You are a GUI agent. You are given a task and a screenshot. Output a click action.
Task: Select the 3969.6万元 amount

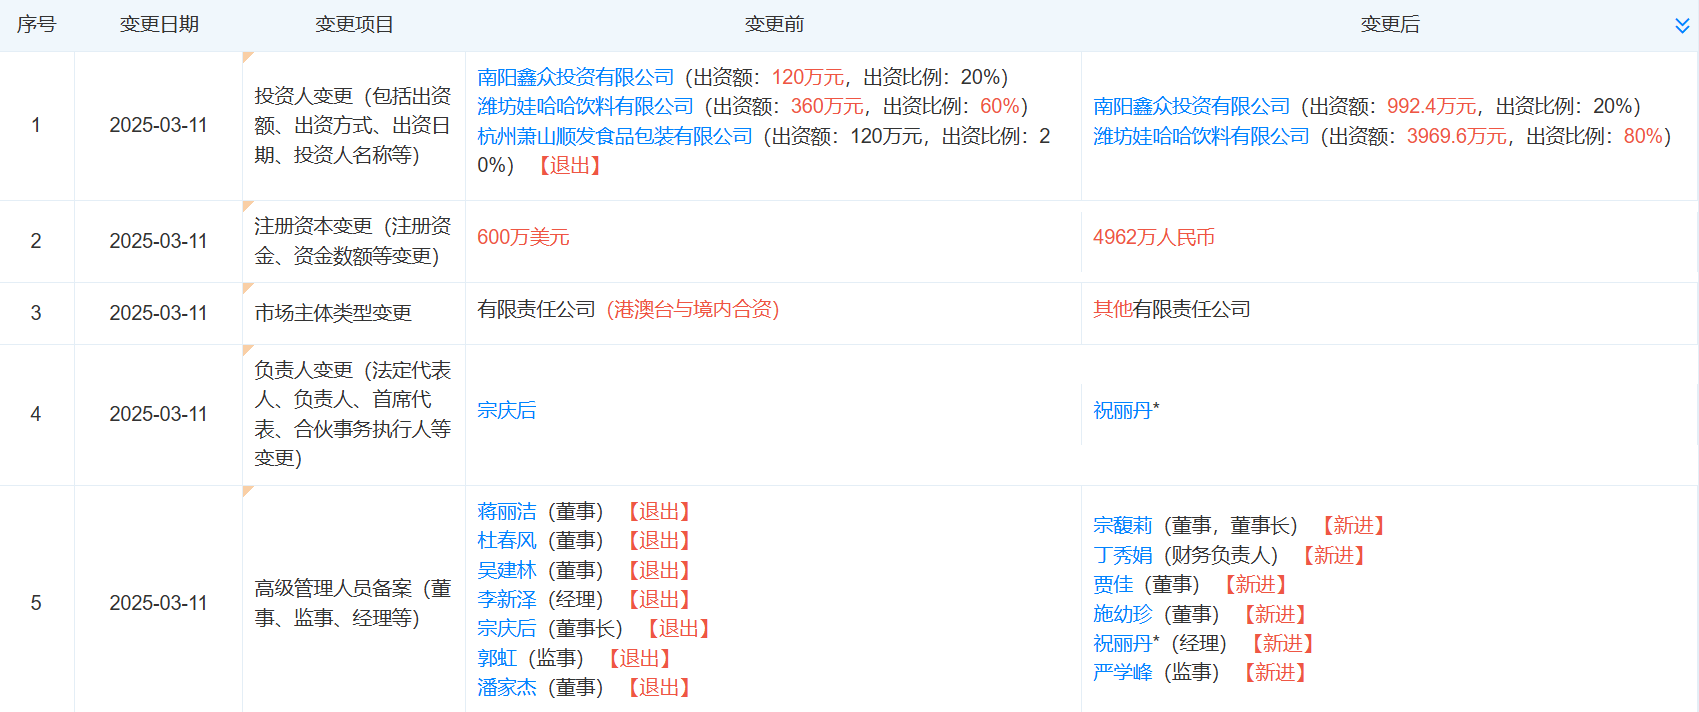pyautogui.click(x=1457, y=136)
